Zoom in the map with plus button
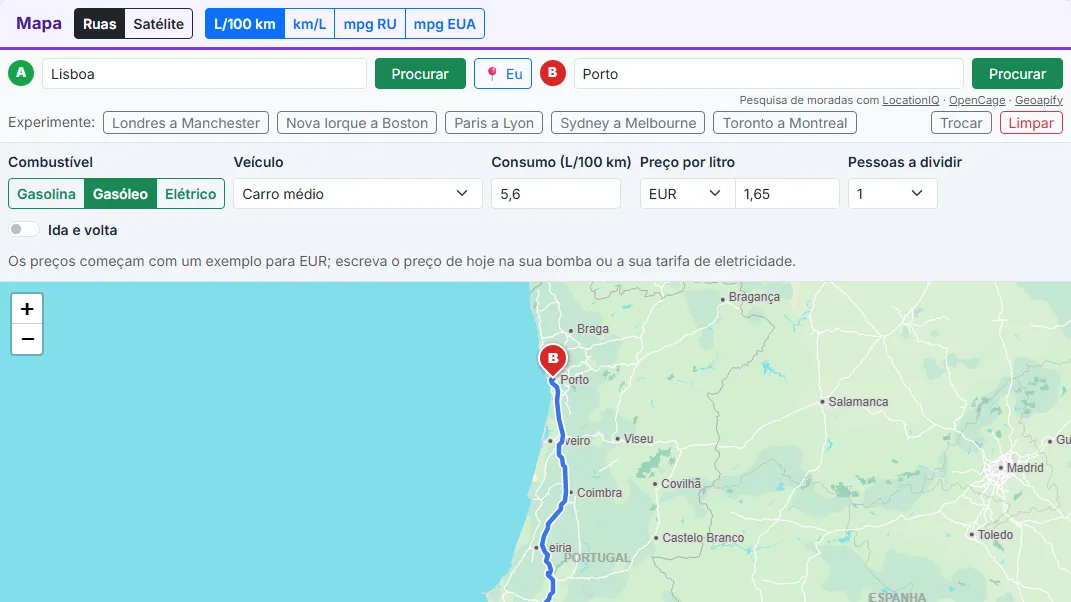Image resolution: width=1071 pixels, height=602 pixels. [x=27, y=309]
